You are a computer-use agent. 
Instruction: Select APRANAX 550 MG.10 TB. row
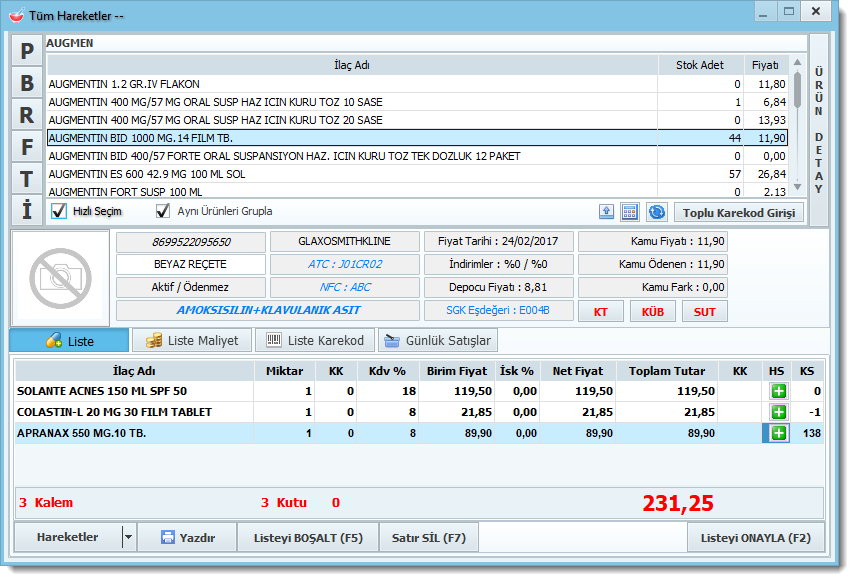coord(418,433)
